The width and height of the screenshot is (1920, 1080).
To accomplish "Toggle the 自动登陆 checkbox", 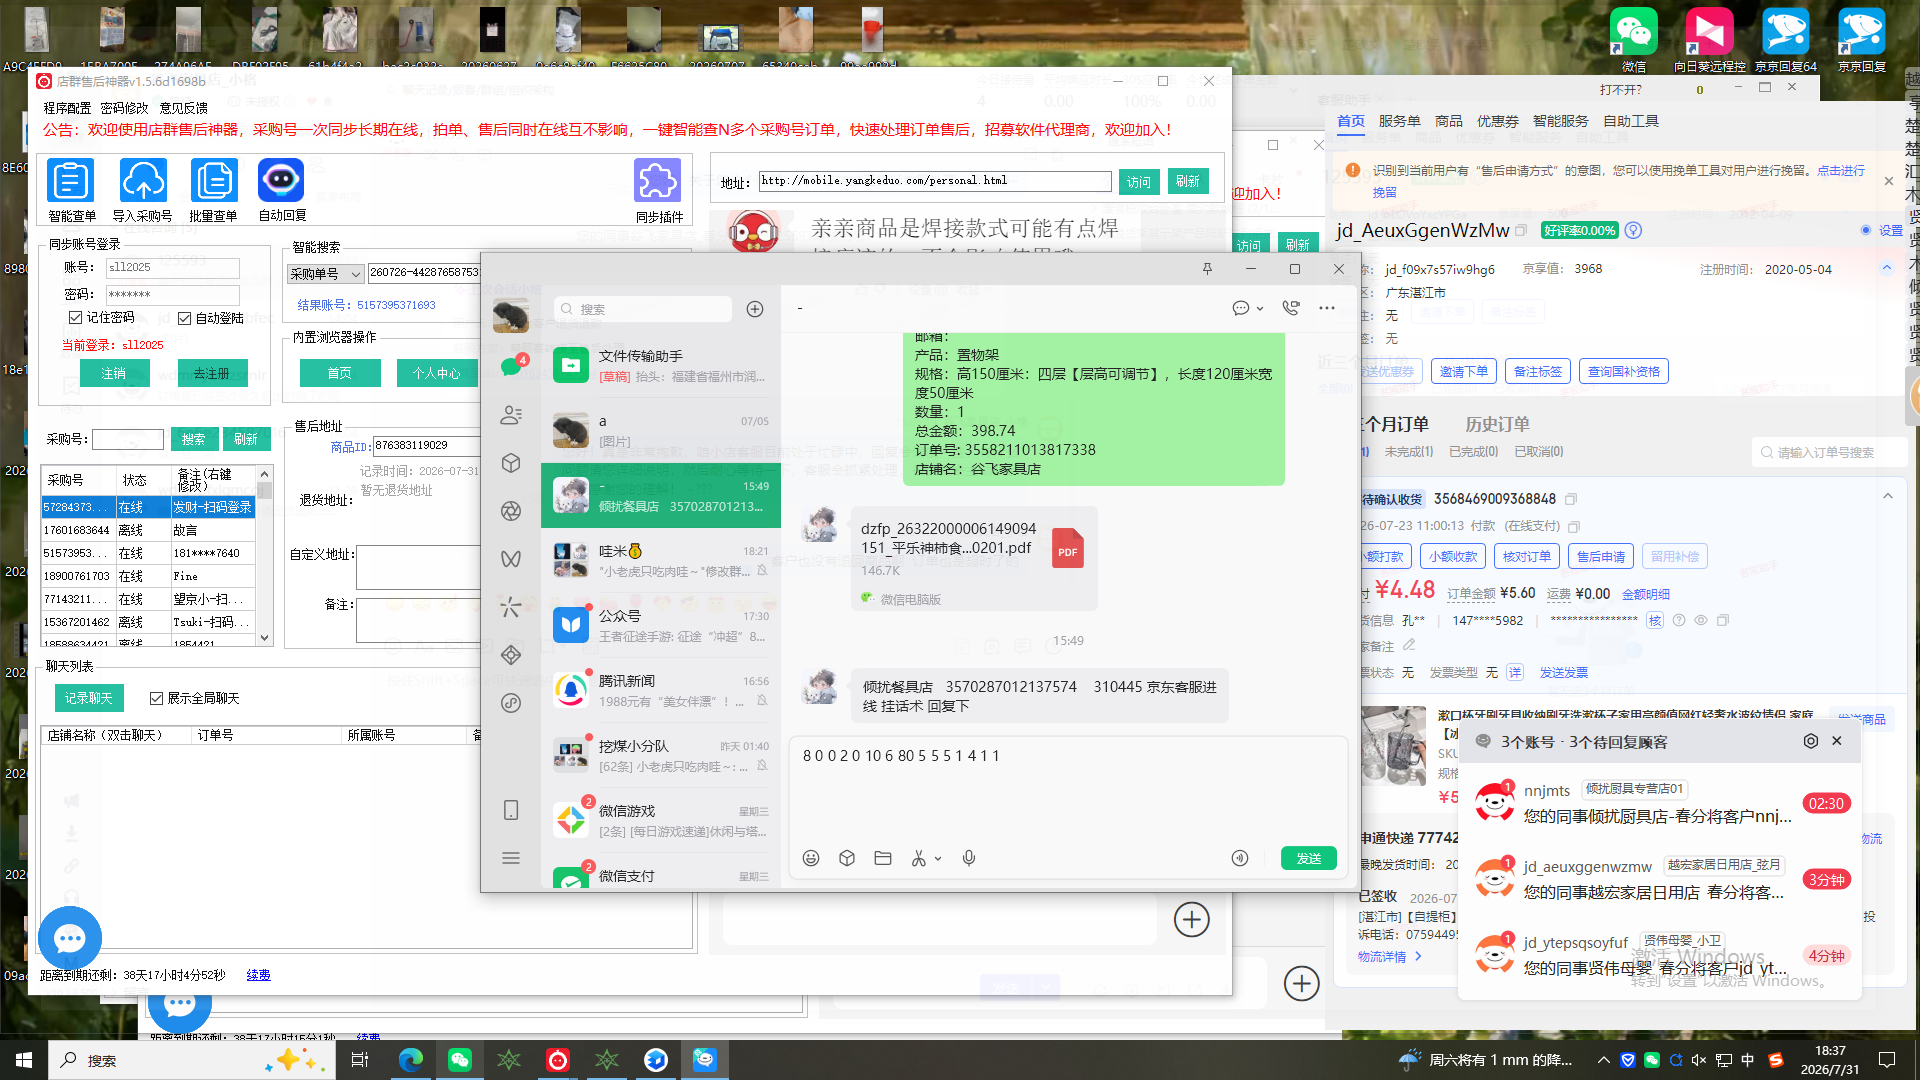I will click(x=184, y=318).
